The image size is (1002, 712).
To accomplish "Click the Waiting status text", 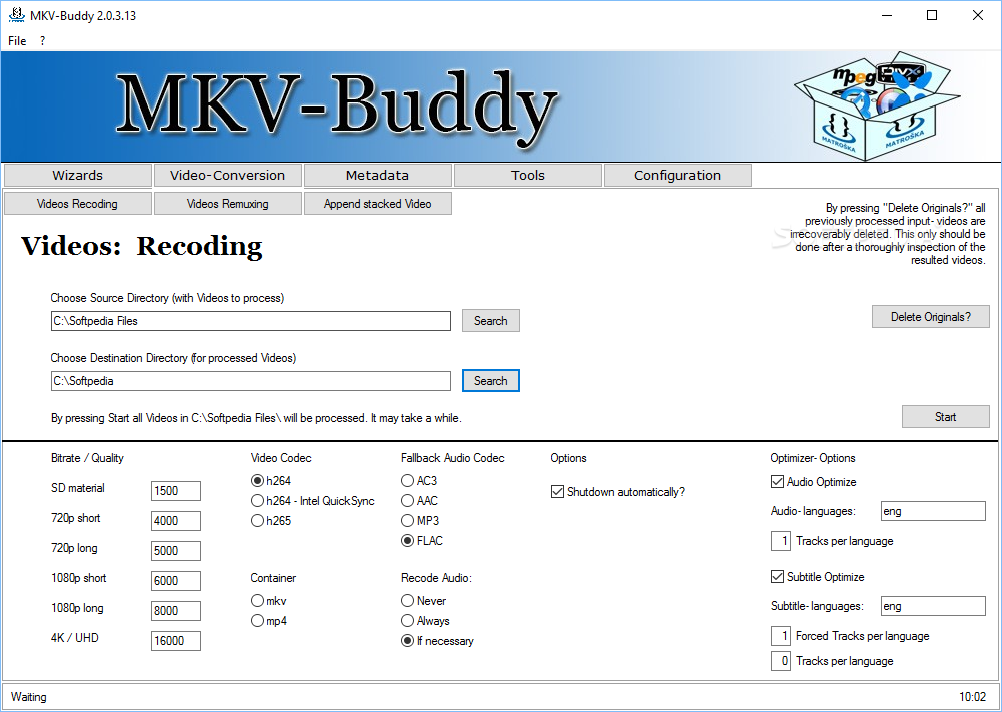I will (29, 697).
